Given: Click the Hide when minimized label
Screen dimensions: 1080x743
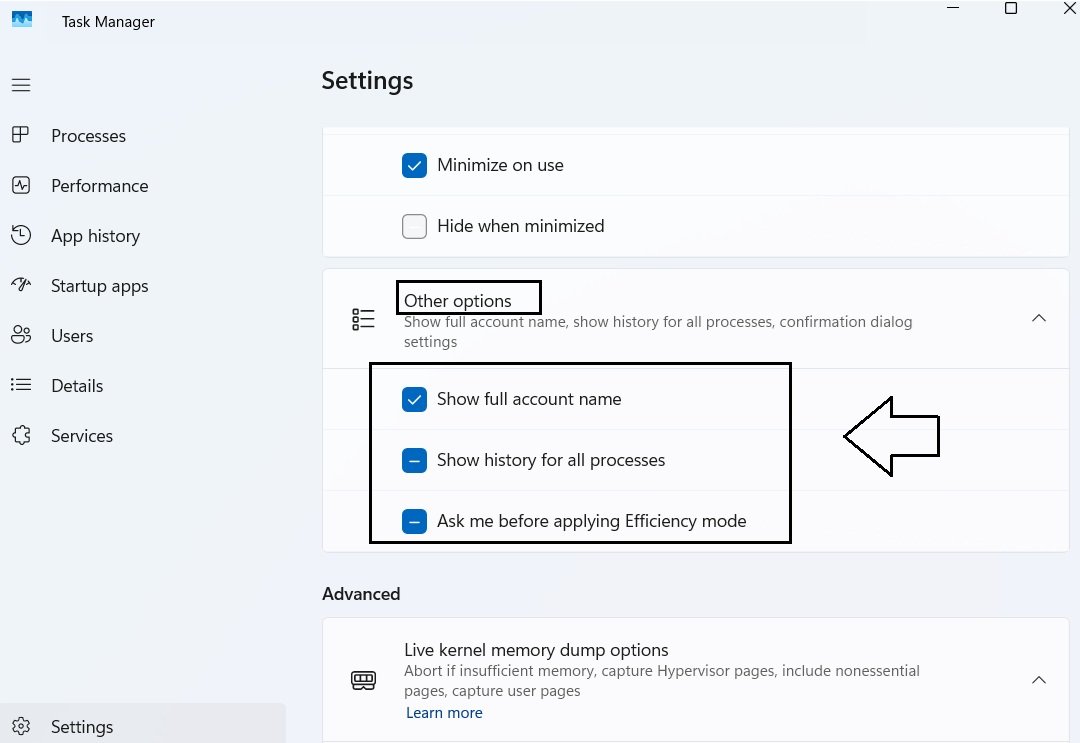Looking at the screenshot, I should (x=521, y=226).
